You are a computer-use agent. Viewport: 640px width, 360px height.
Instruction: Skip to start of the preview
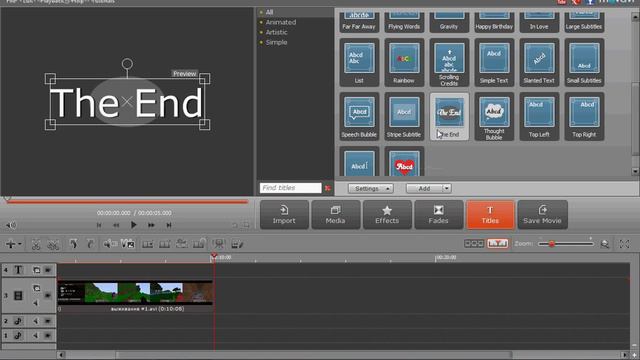99,225
